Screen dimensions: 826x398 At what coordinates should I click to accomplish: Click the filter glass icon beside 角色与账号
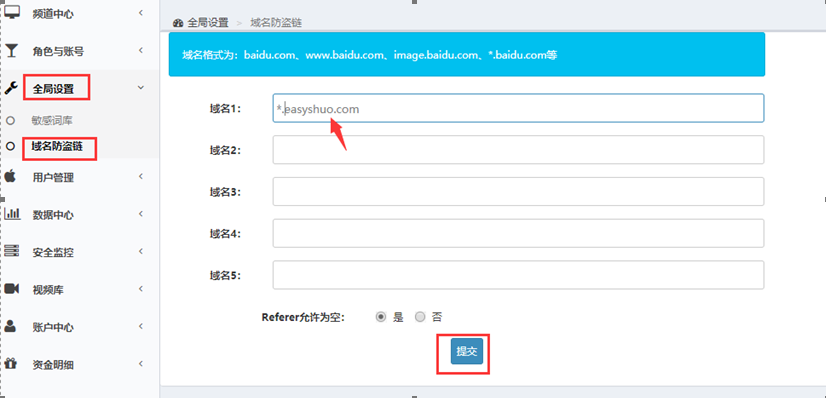click(x=12, y=51)
